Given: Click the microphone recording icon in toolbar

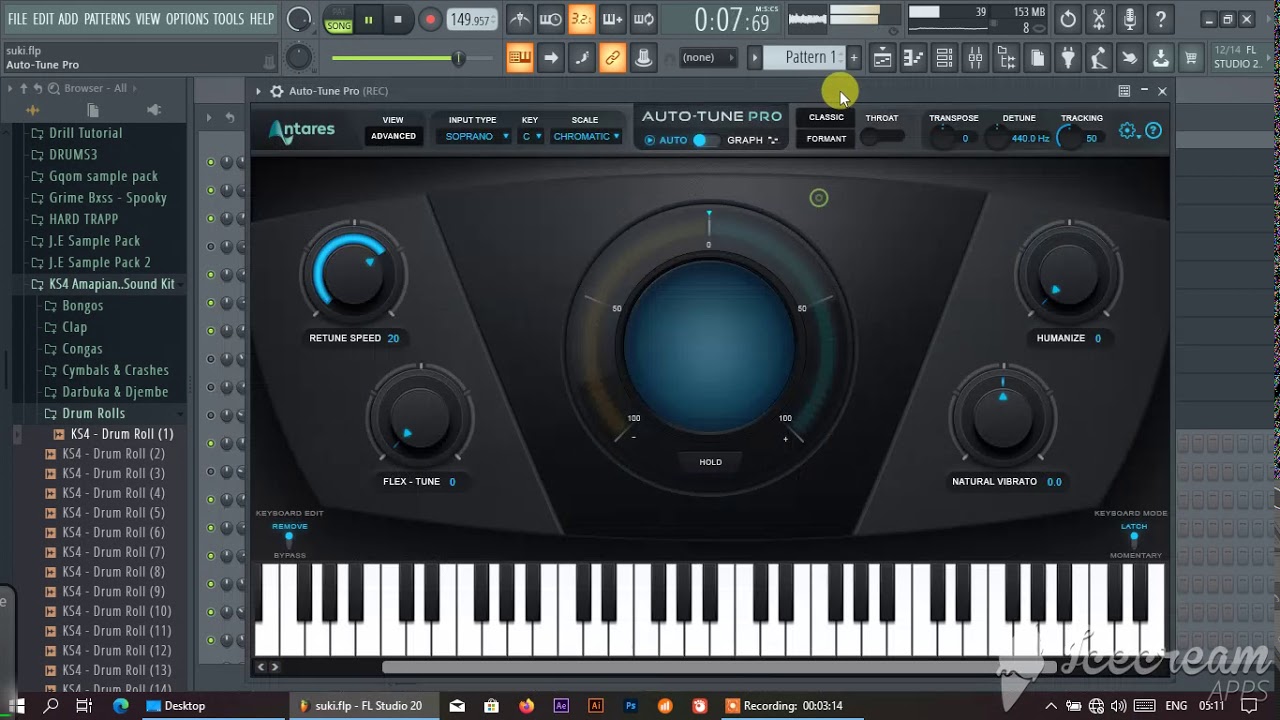Looking at the screenshot, I should 1130,19.
